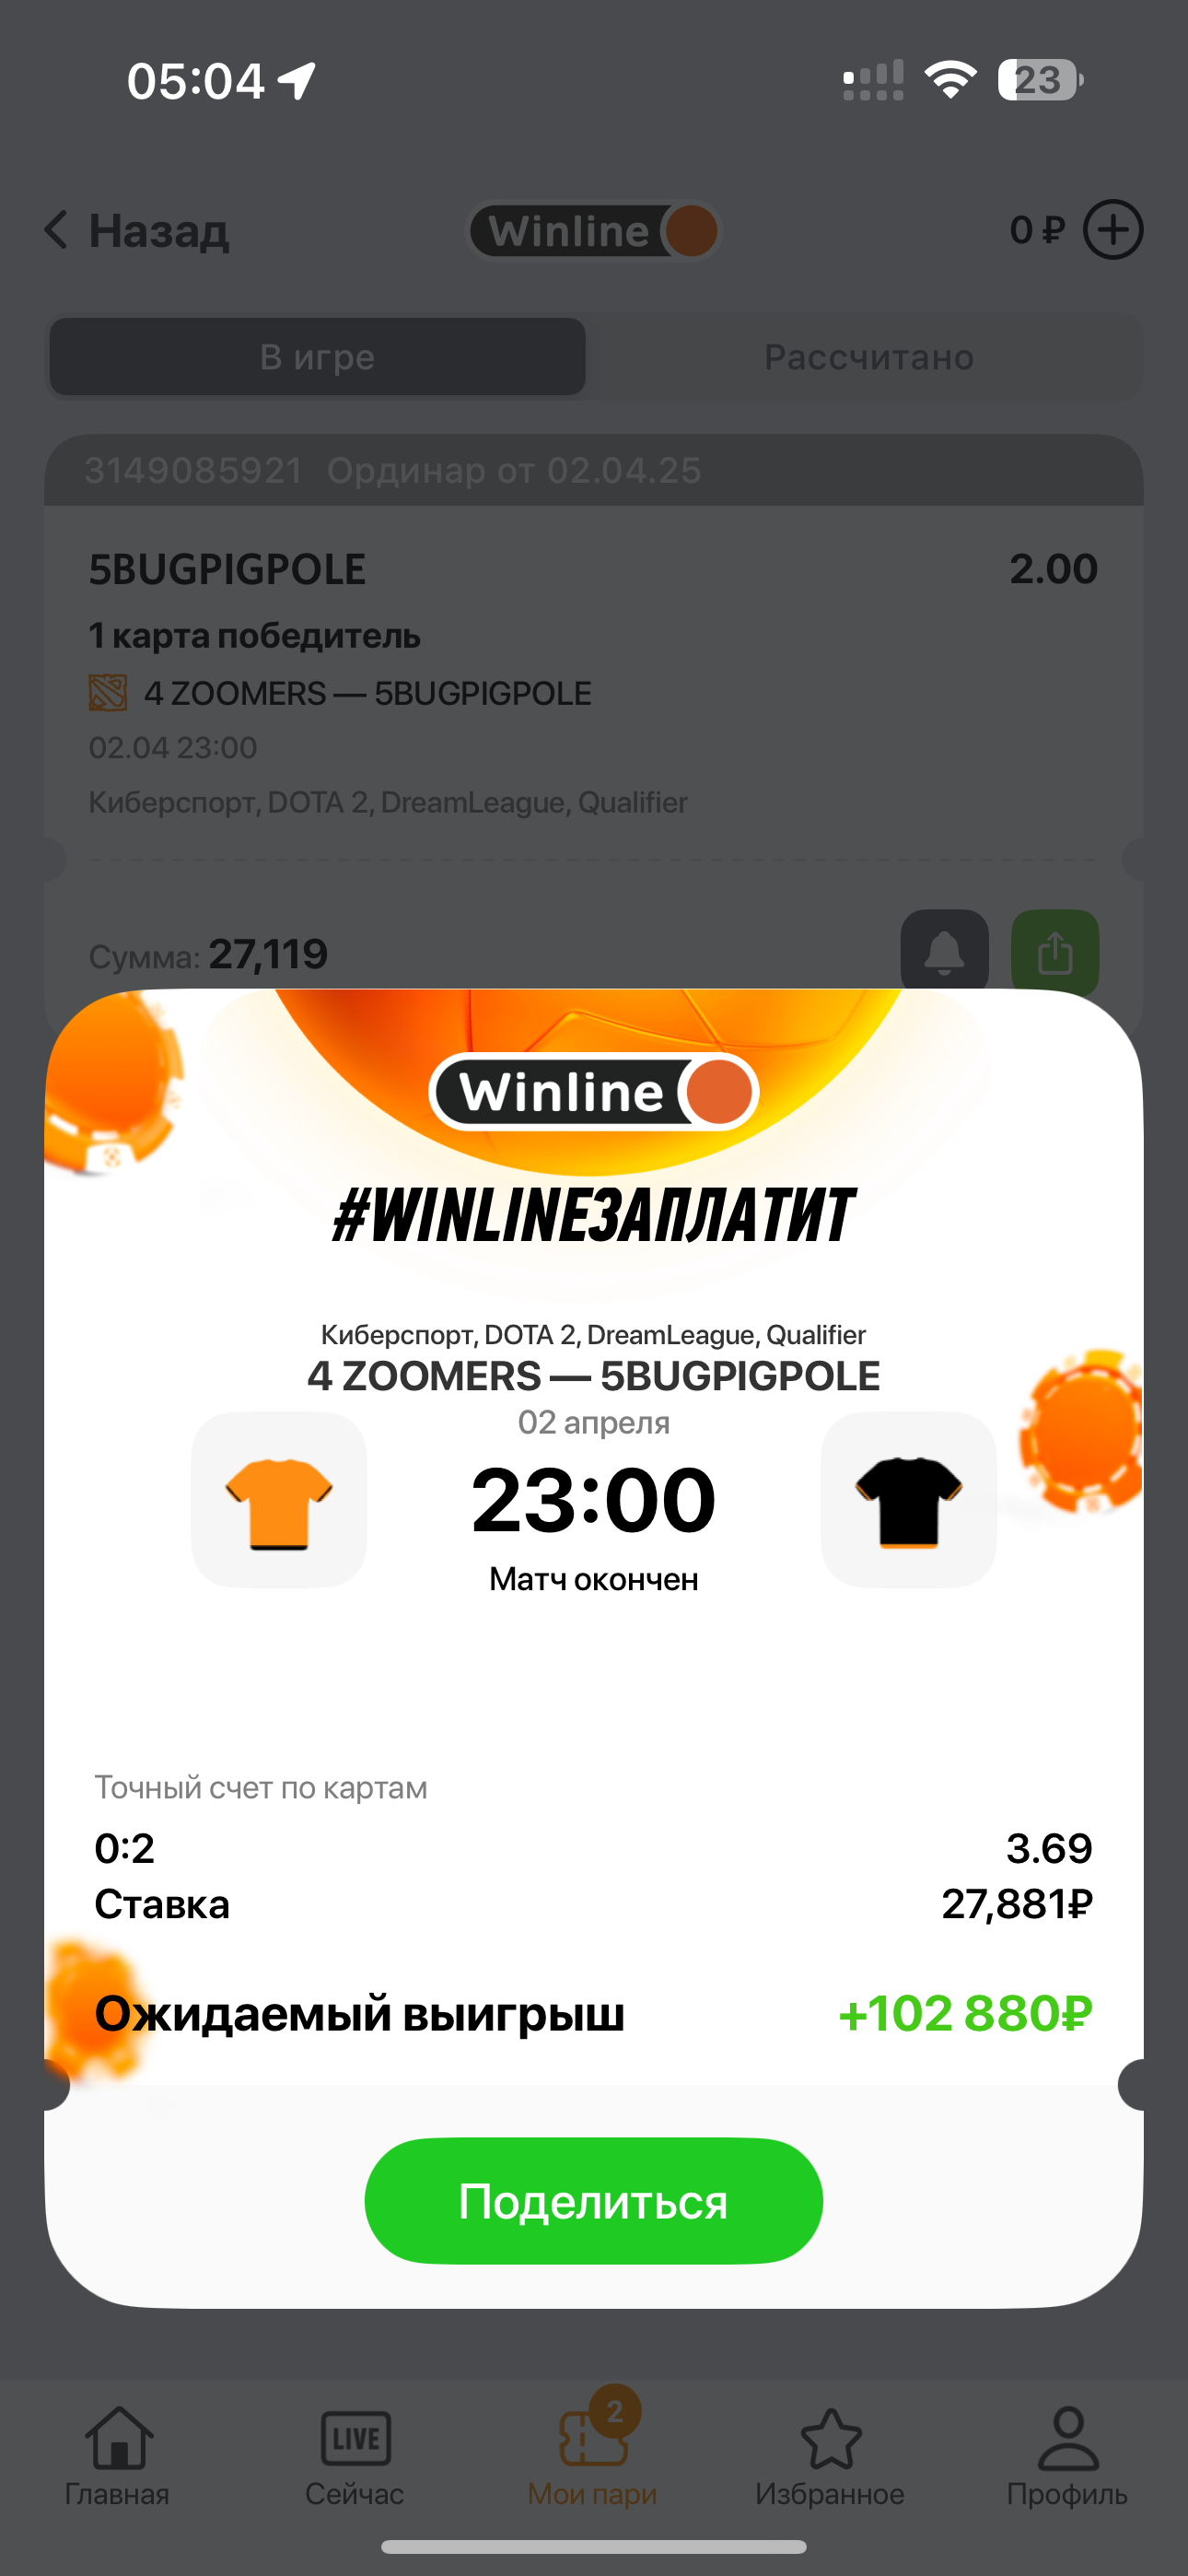Open deposit with the plus circle icon

click(x=1113, y=230)
